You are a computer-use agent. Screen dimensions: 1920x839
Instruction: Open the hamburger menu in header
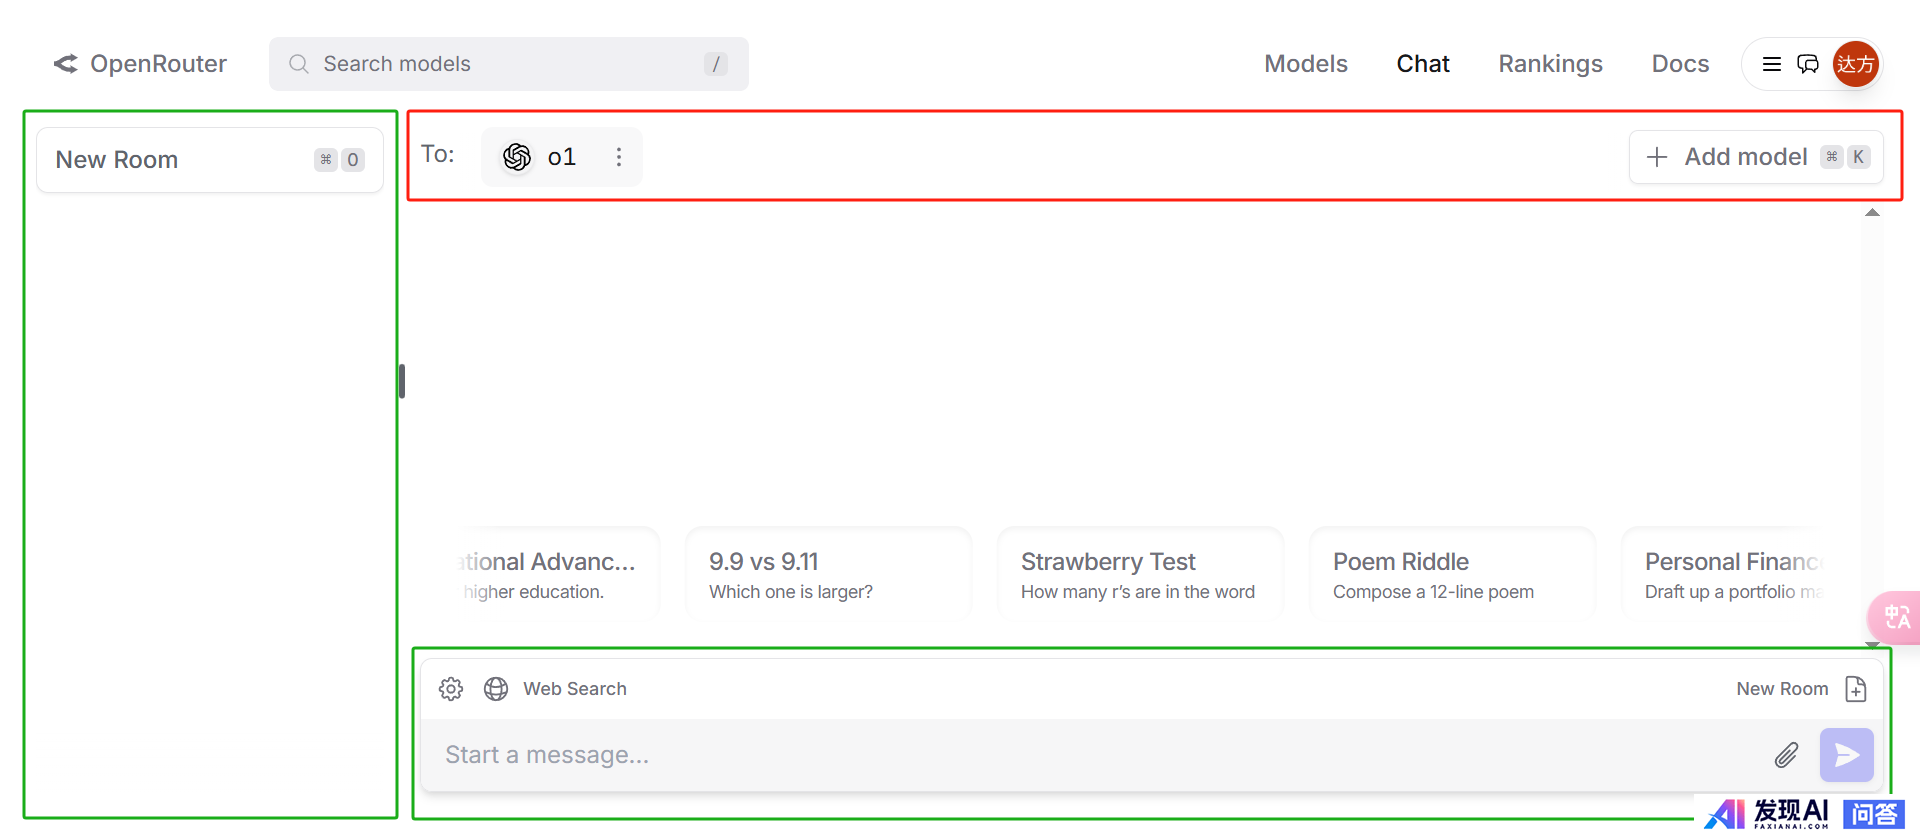coord(1771,64)
